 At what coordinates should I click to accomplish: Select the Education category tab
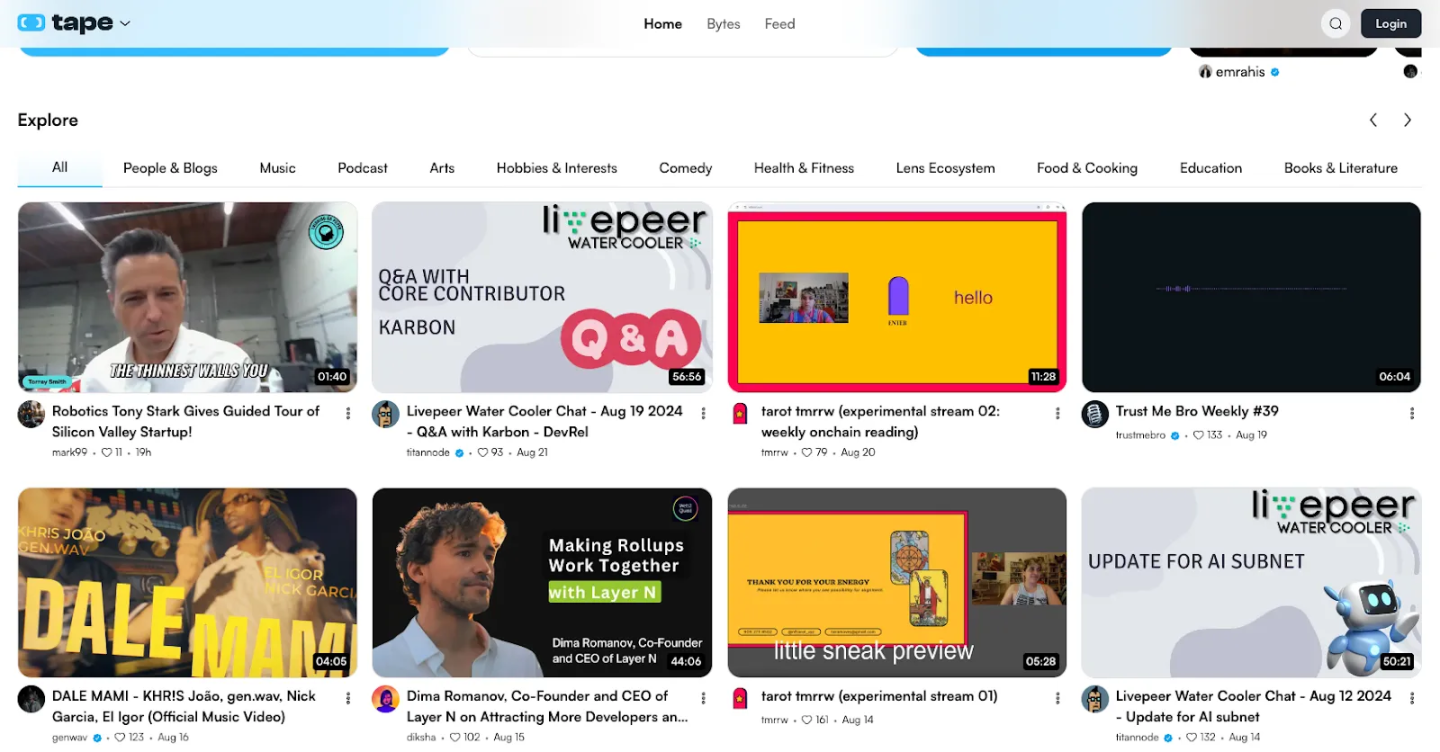tap(1211, 168)
